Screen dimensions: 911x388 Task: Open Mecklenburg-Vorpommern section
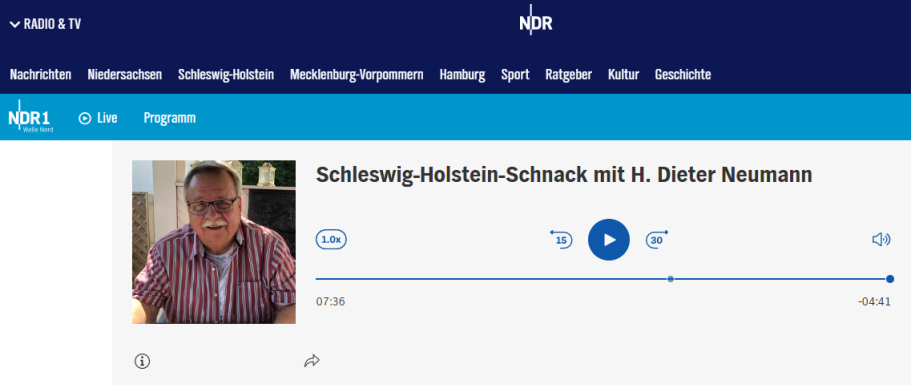tap(357, 74)
